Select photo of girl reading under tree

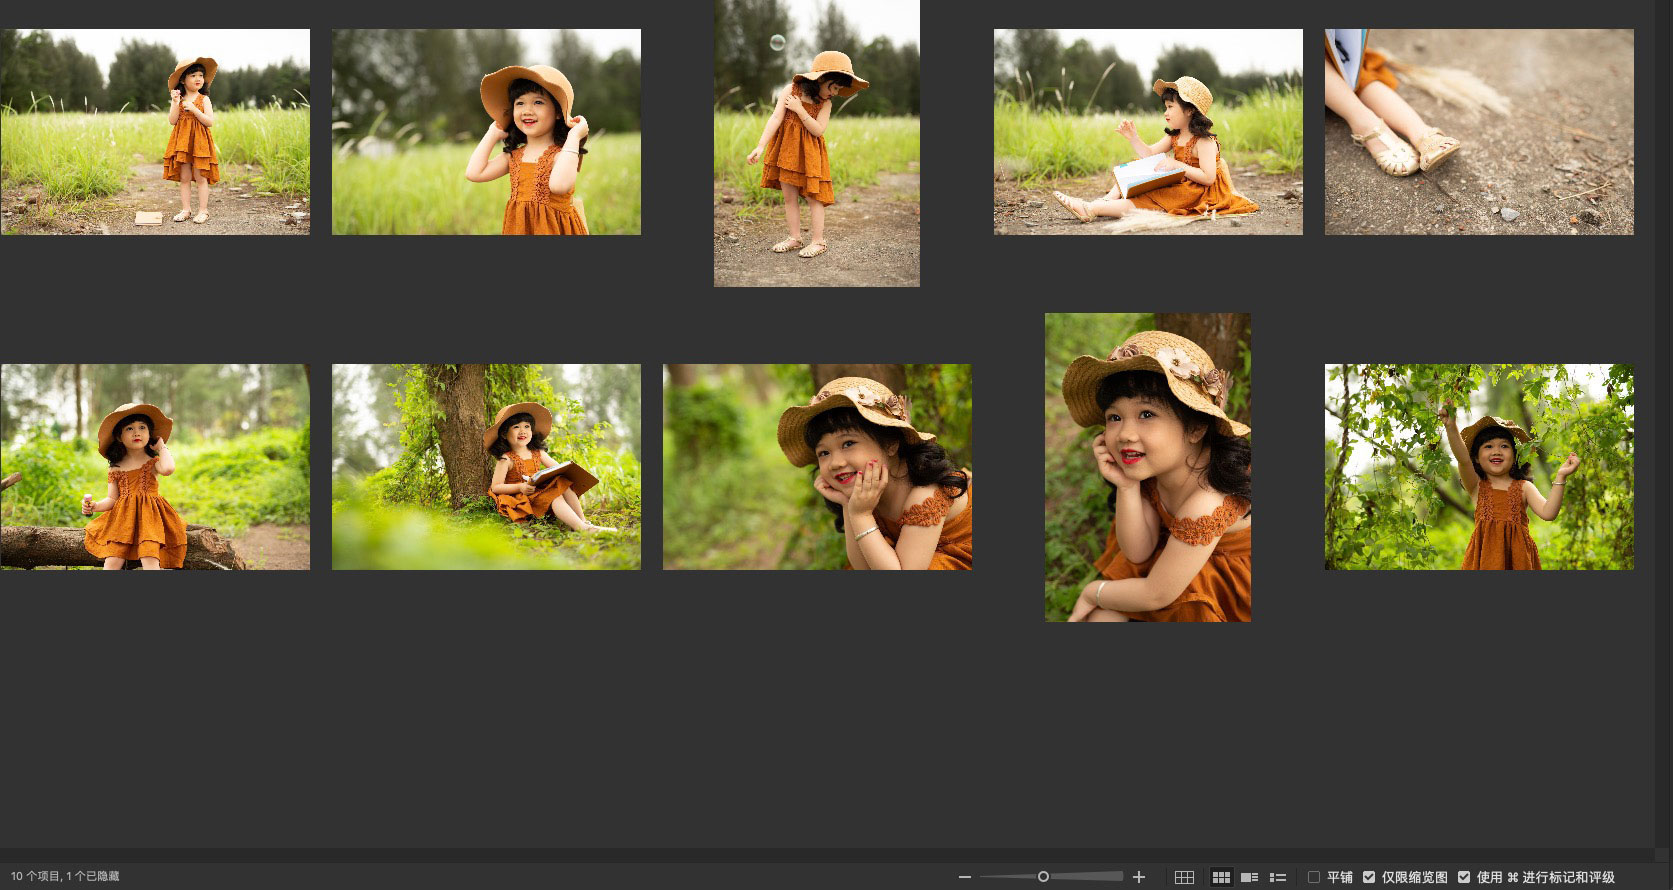click(x=486, y=467)
